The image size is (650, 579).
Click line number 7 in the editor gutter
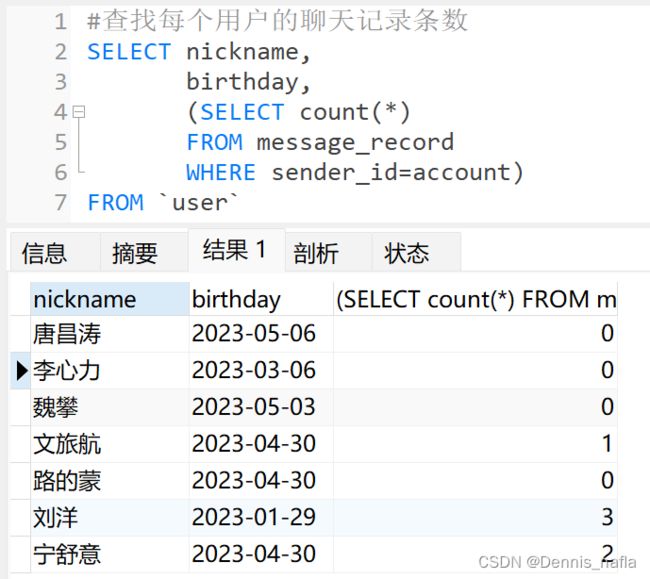(x=61, y=203)
